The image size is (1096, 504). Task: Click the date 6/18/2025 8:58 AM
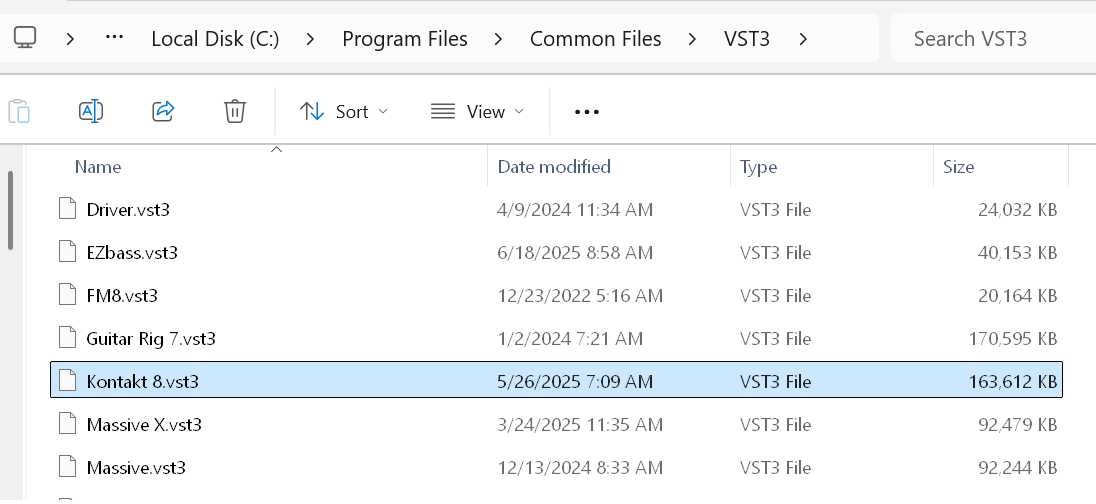pyautogui.click(x=575, y=252)
